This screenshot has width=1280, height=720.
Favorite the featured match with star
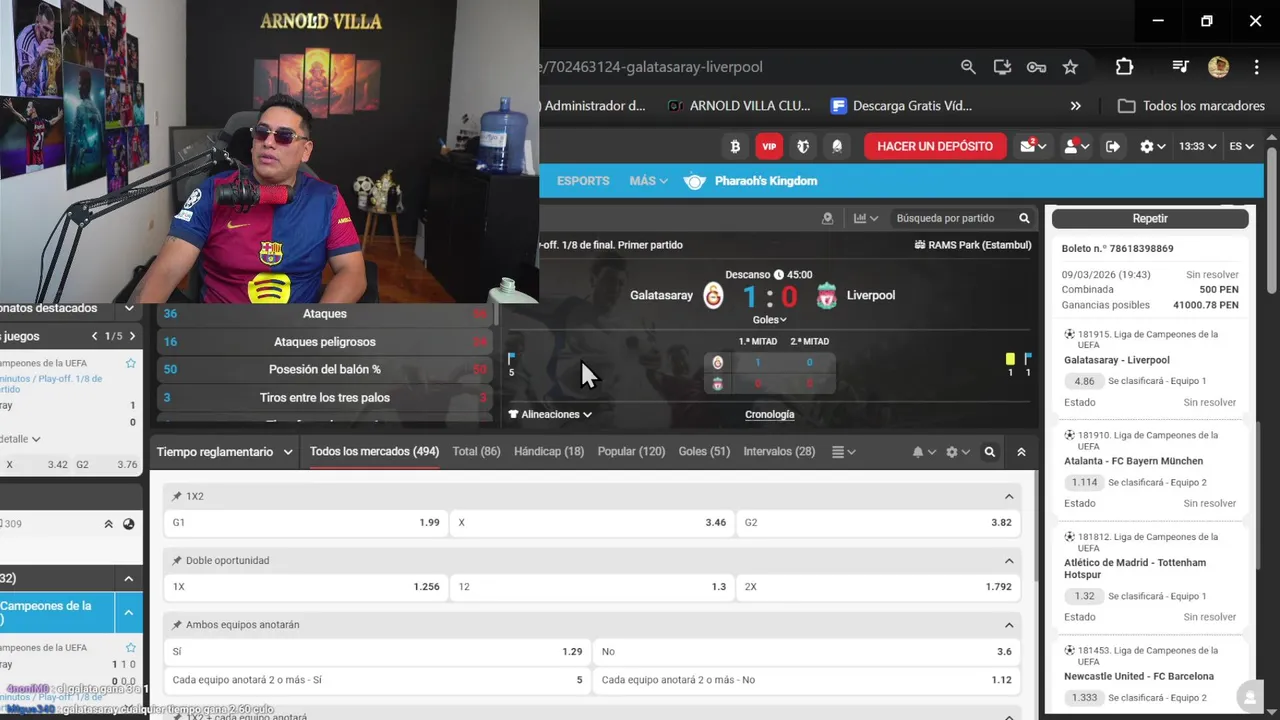131,363
